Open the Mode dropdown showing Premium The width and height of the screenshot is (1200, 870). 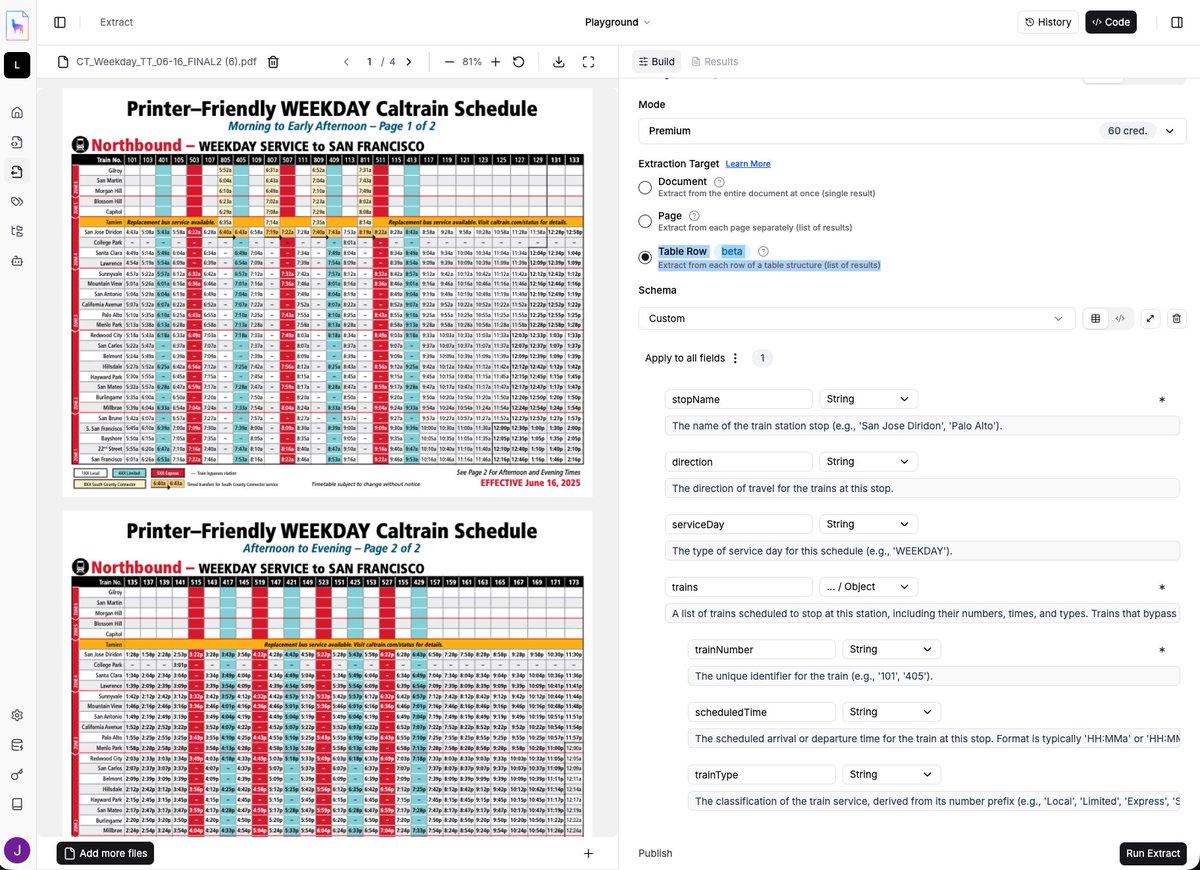(910, 130)
